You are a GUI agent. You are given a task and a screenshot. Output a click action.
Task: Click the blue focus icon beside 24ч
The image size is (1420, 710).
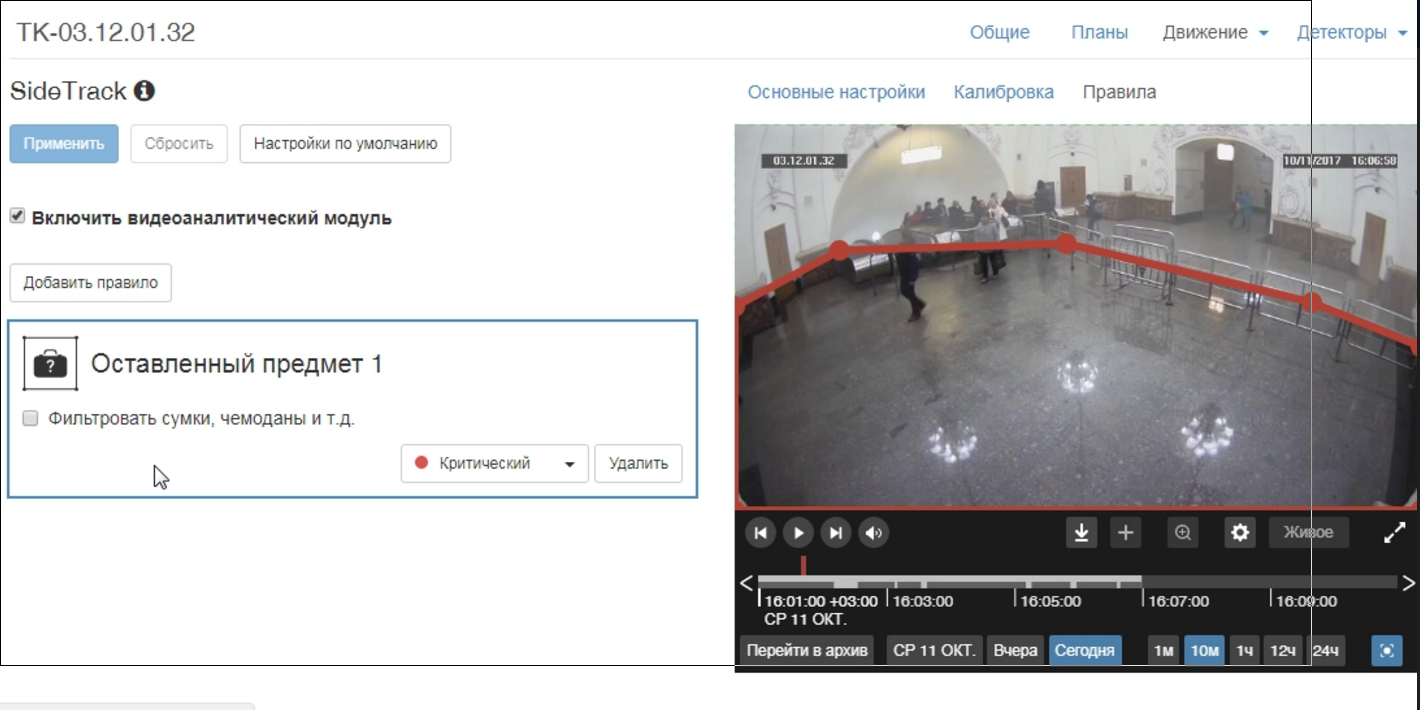tap(1387, 651)
